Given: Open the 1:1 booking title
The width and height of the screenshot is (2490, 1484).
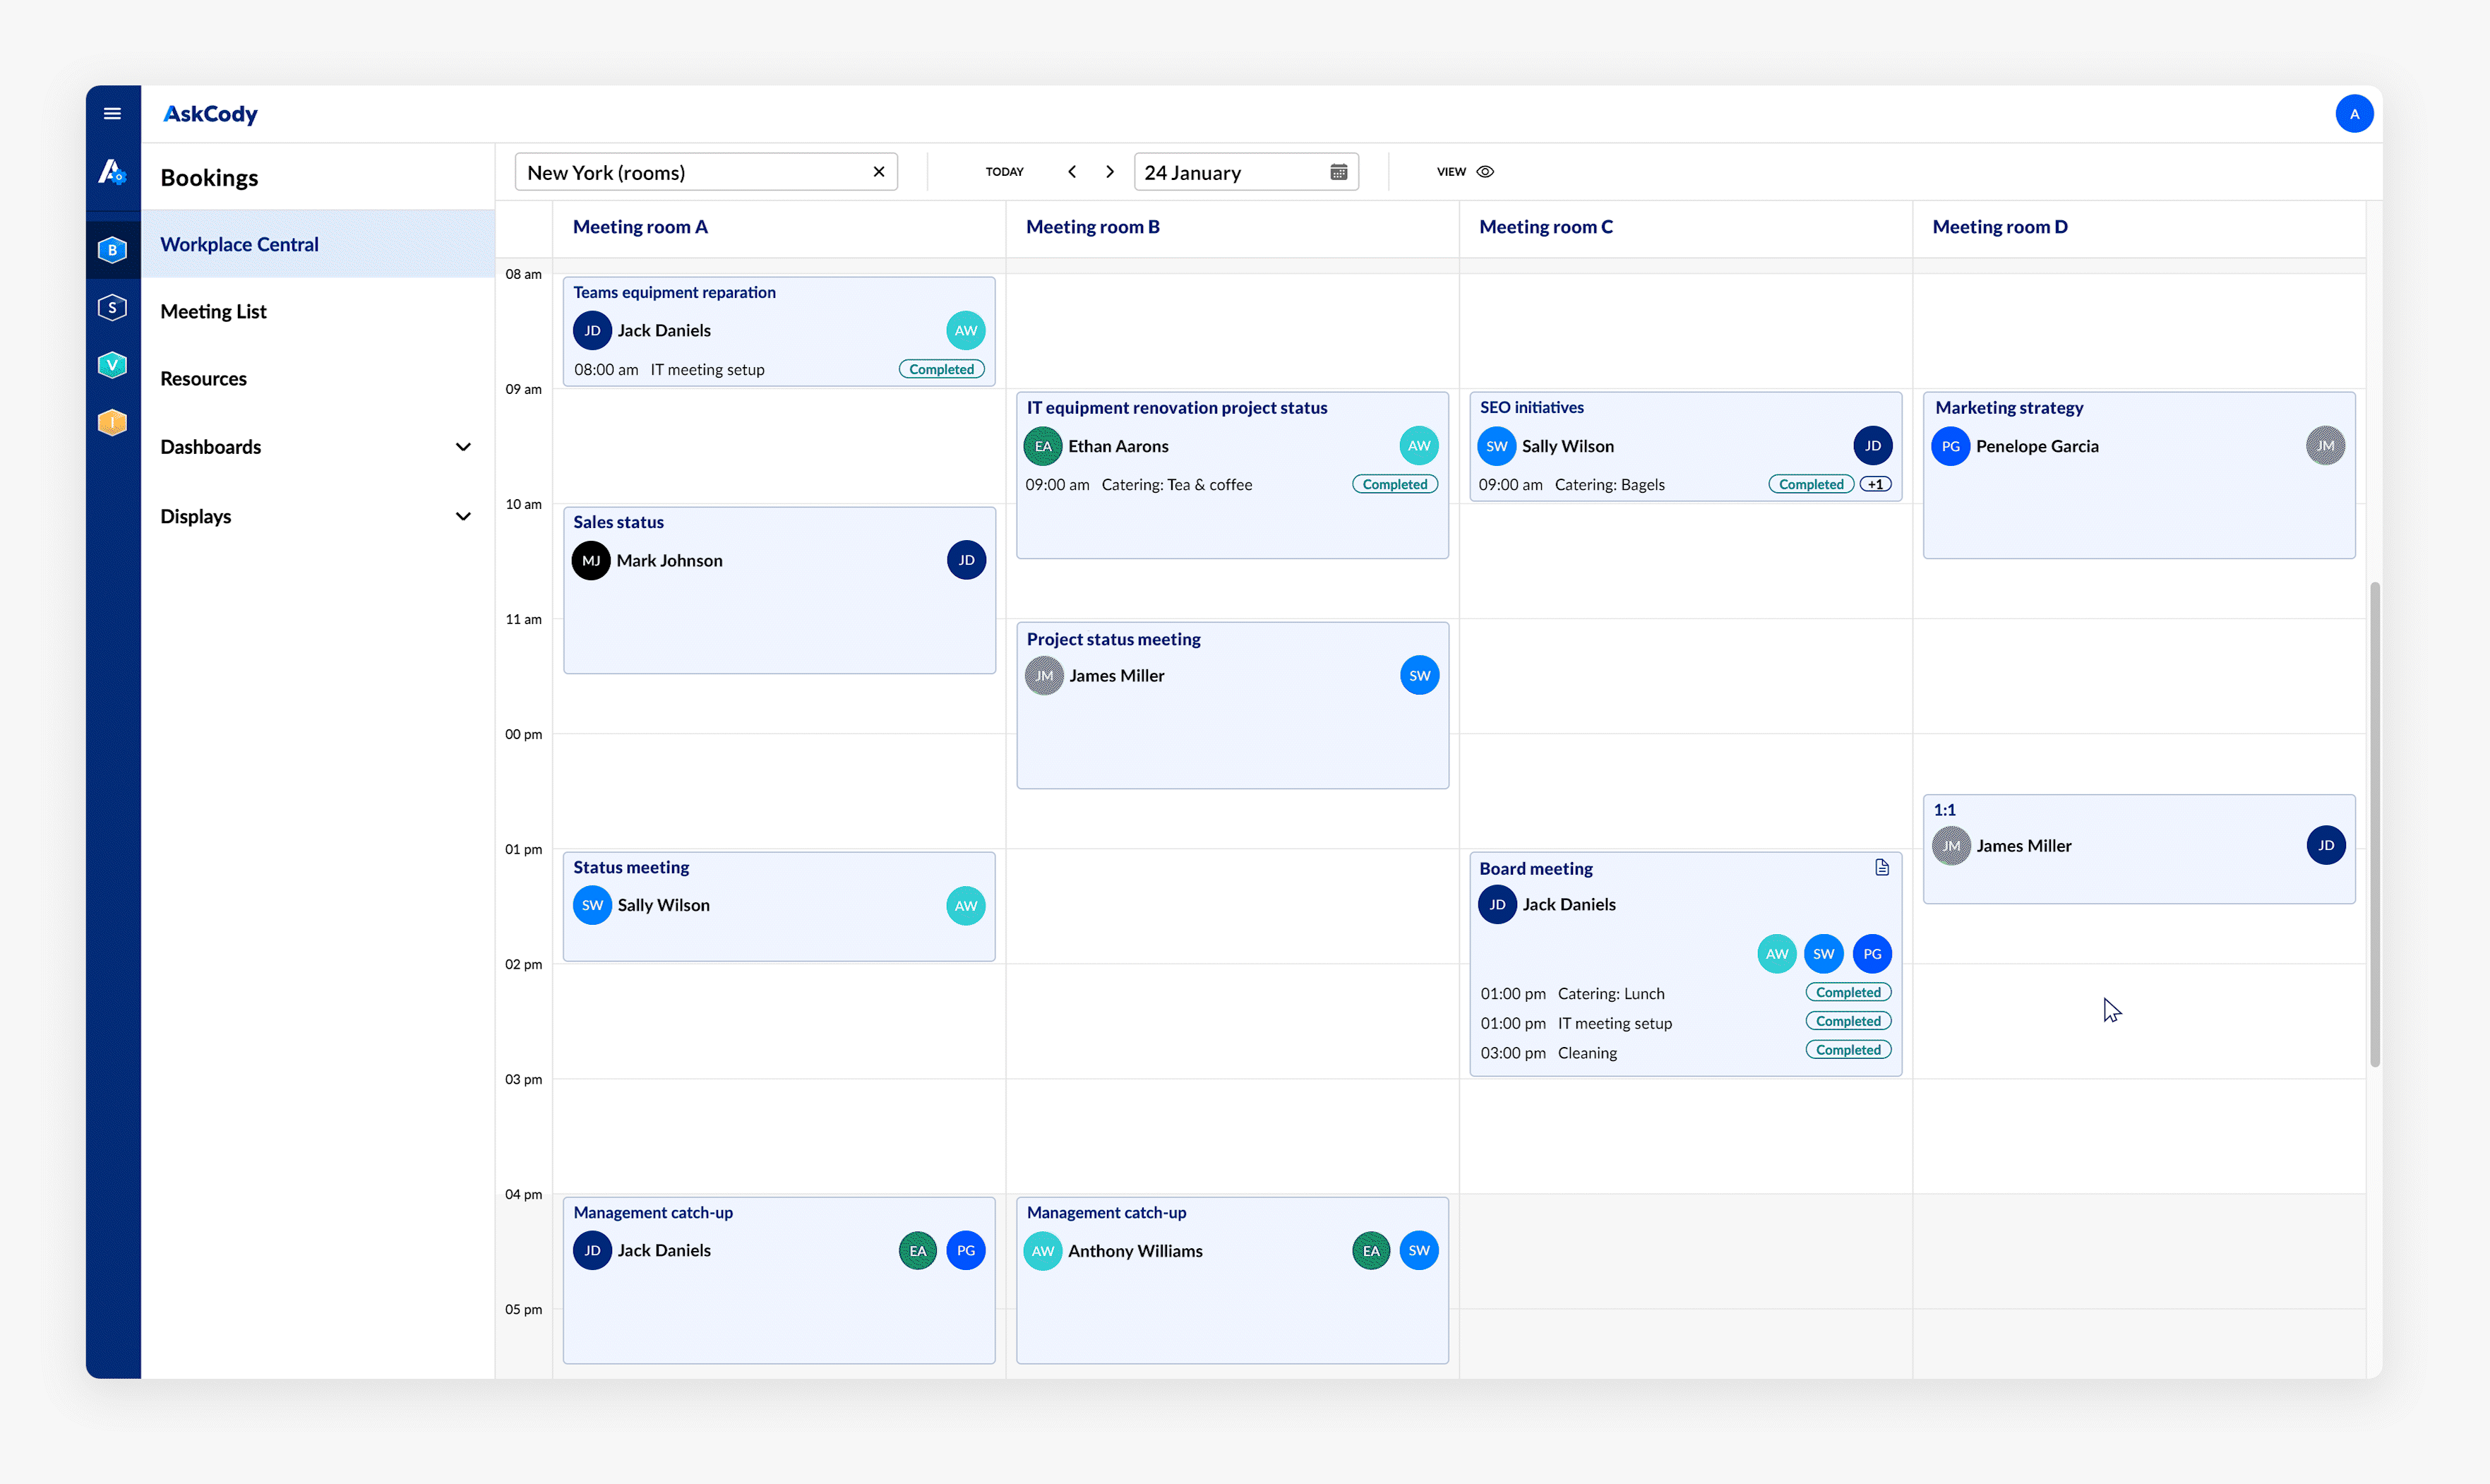Looking at the screenshot, I should click(x=1944, y=810).
